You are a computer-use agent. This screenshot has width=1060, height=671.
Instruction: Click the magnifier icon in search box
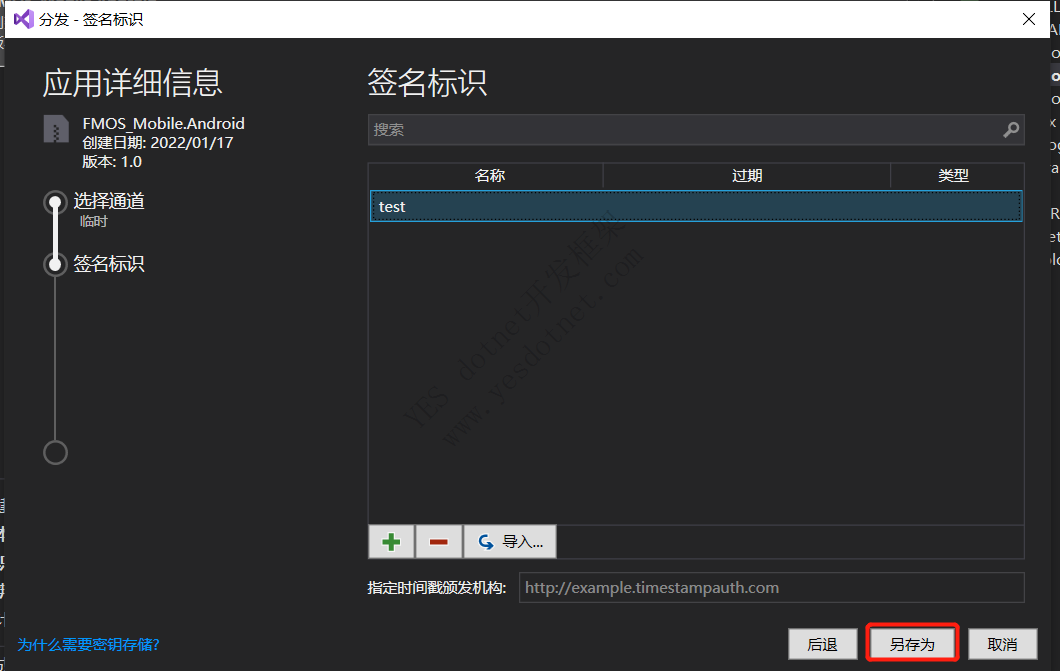coord(1011,130)
